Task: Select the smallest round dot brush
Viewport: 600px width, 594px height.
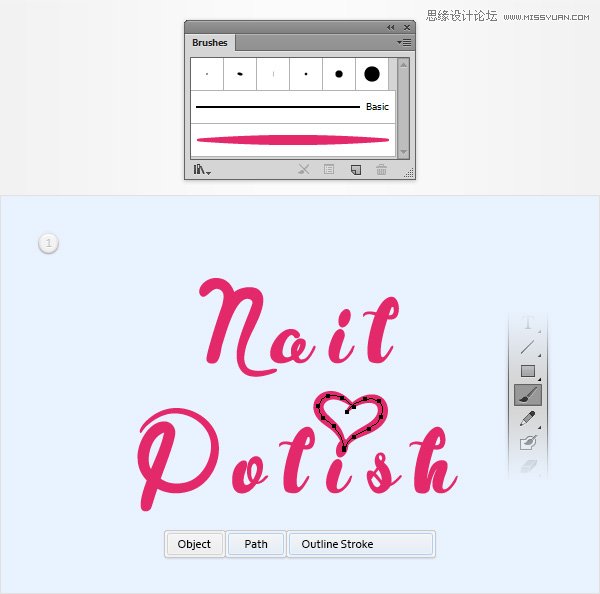Action: (x=207, y=74)
